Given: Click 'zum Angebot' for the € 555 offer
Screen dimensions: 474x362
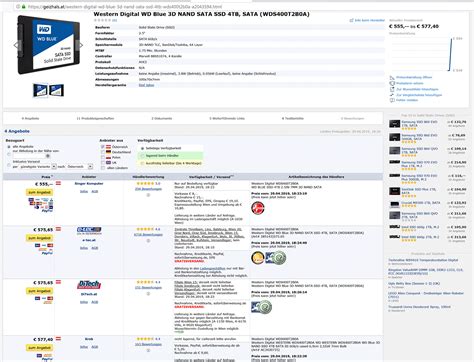Looking at the screenshot, I should pyautogui.click(x=39, y=192).
